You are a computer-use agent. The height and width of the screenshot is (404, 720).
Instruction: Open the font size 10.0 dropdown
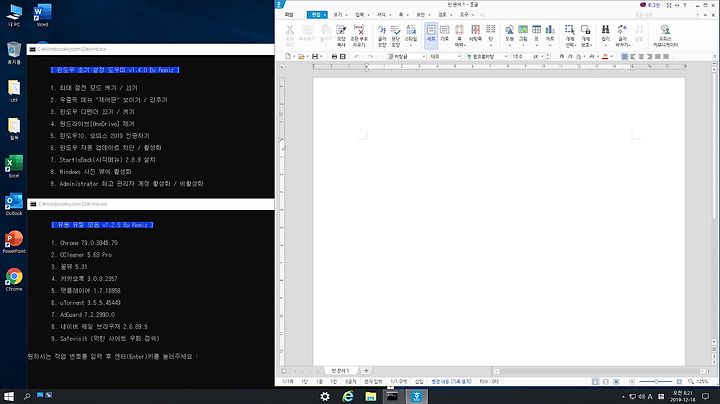point(527,56)
